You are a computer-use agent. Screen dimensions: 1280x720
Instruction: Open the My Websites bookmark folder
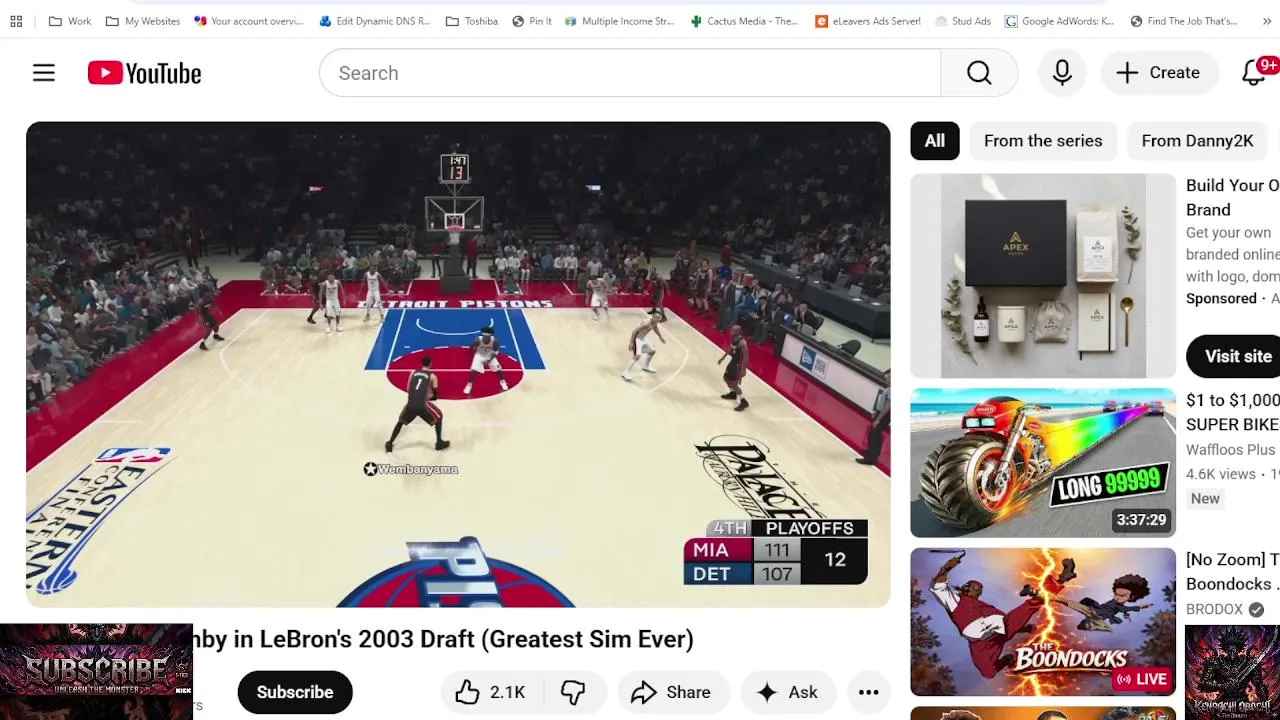(143, 21)
